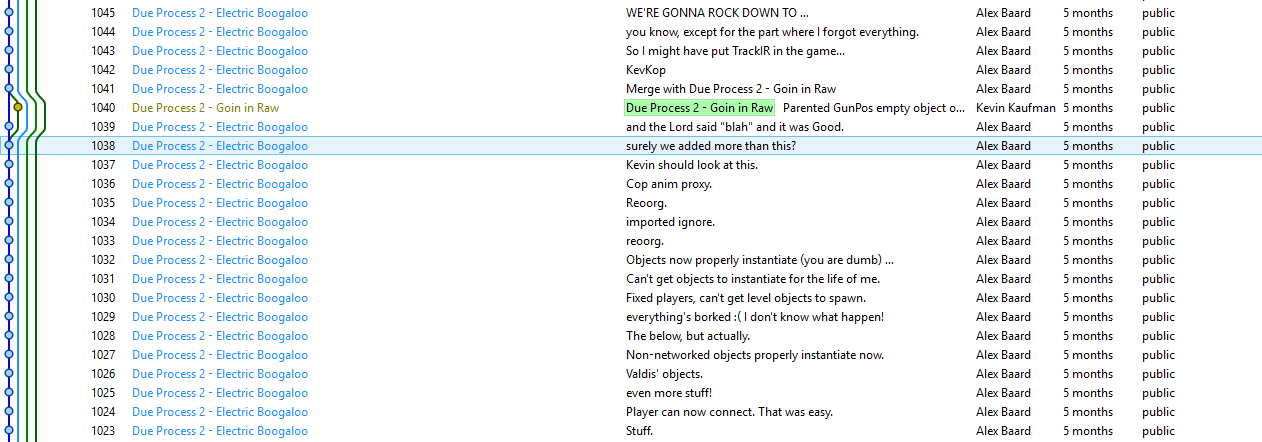Image resolution: width=1262 pixels, height=442 pixels.
Task: Select "everything's borked :( I don't know what happen!"
Action: [755, 317]
